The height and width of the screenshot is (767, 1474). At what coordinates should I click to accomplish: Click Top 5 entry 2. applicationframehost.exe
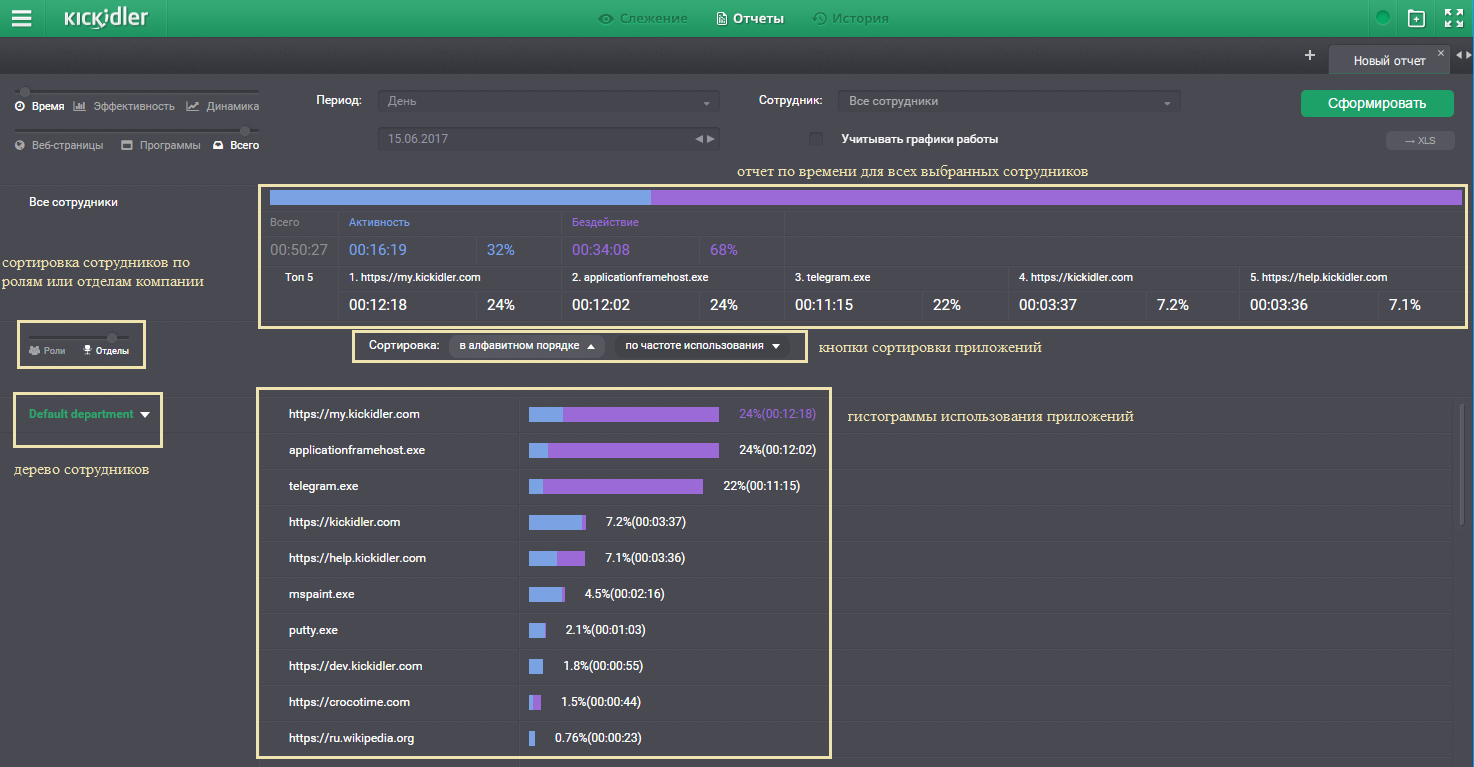[x=642, y=277]
